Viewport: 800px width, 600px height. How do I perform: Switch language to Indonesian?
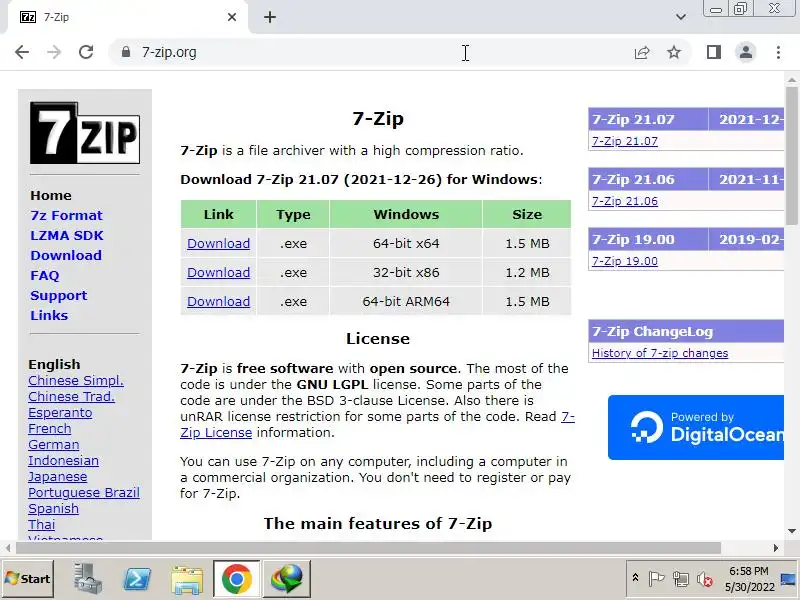[x=63, y=461]
